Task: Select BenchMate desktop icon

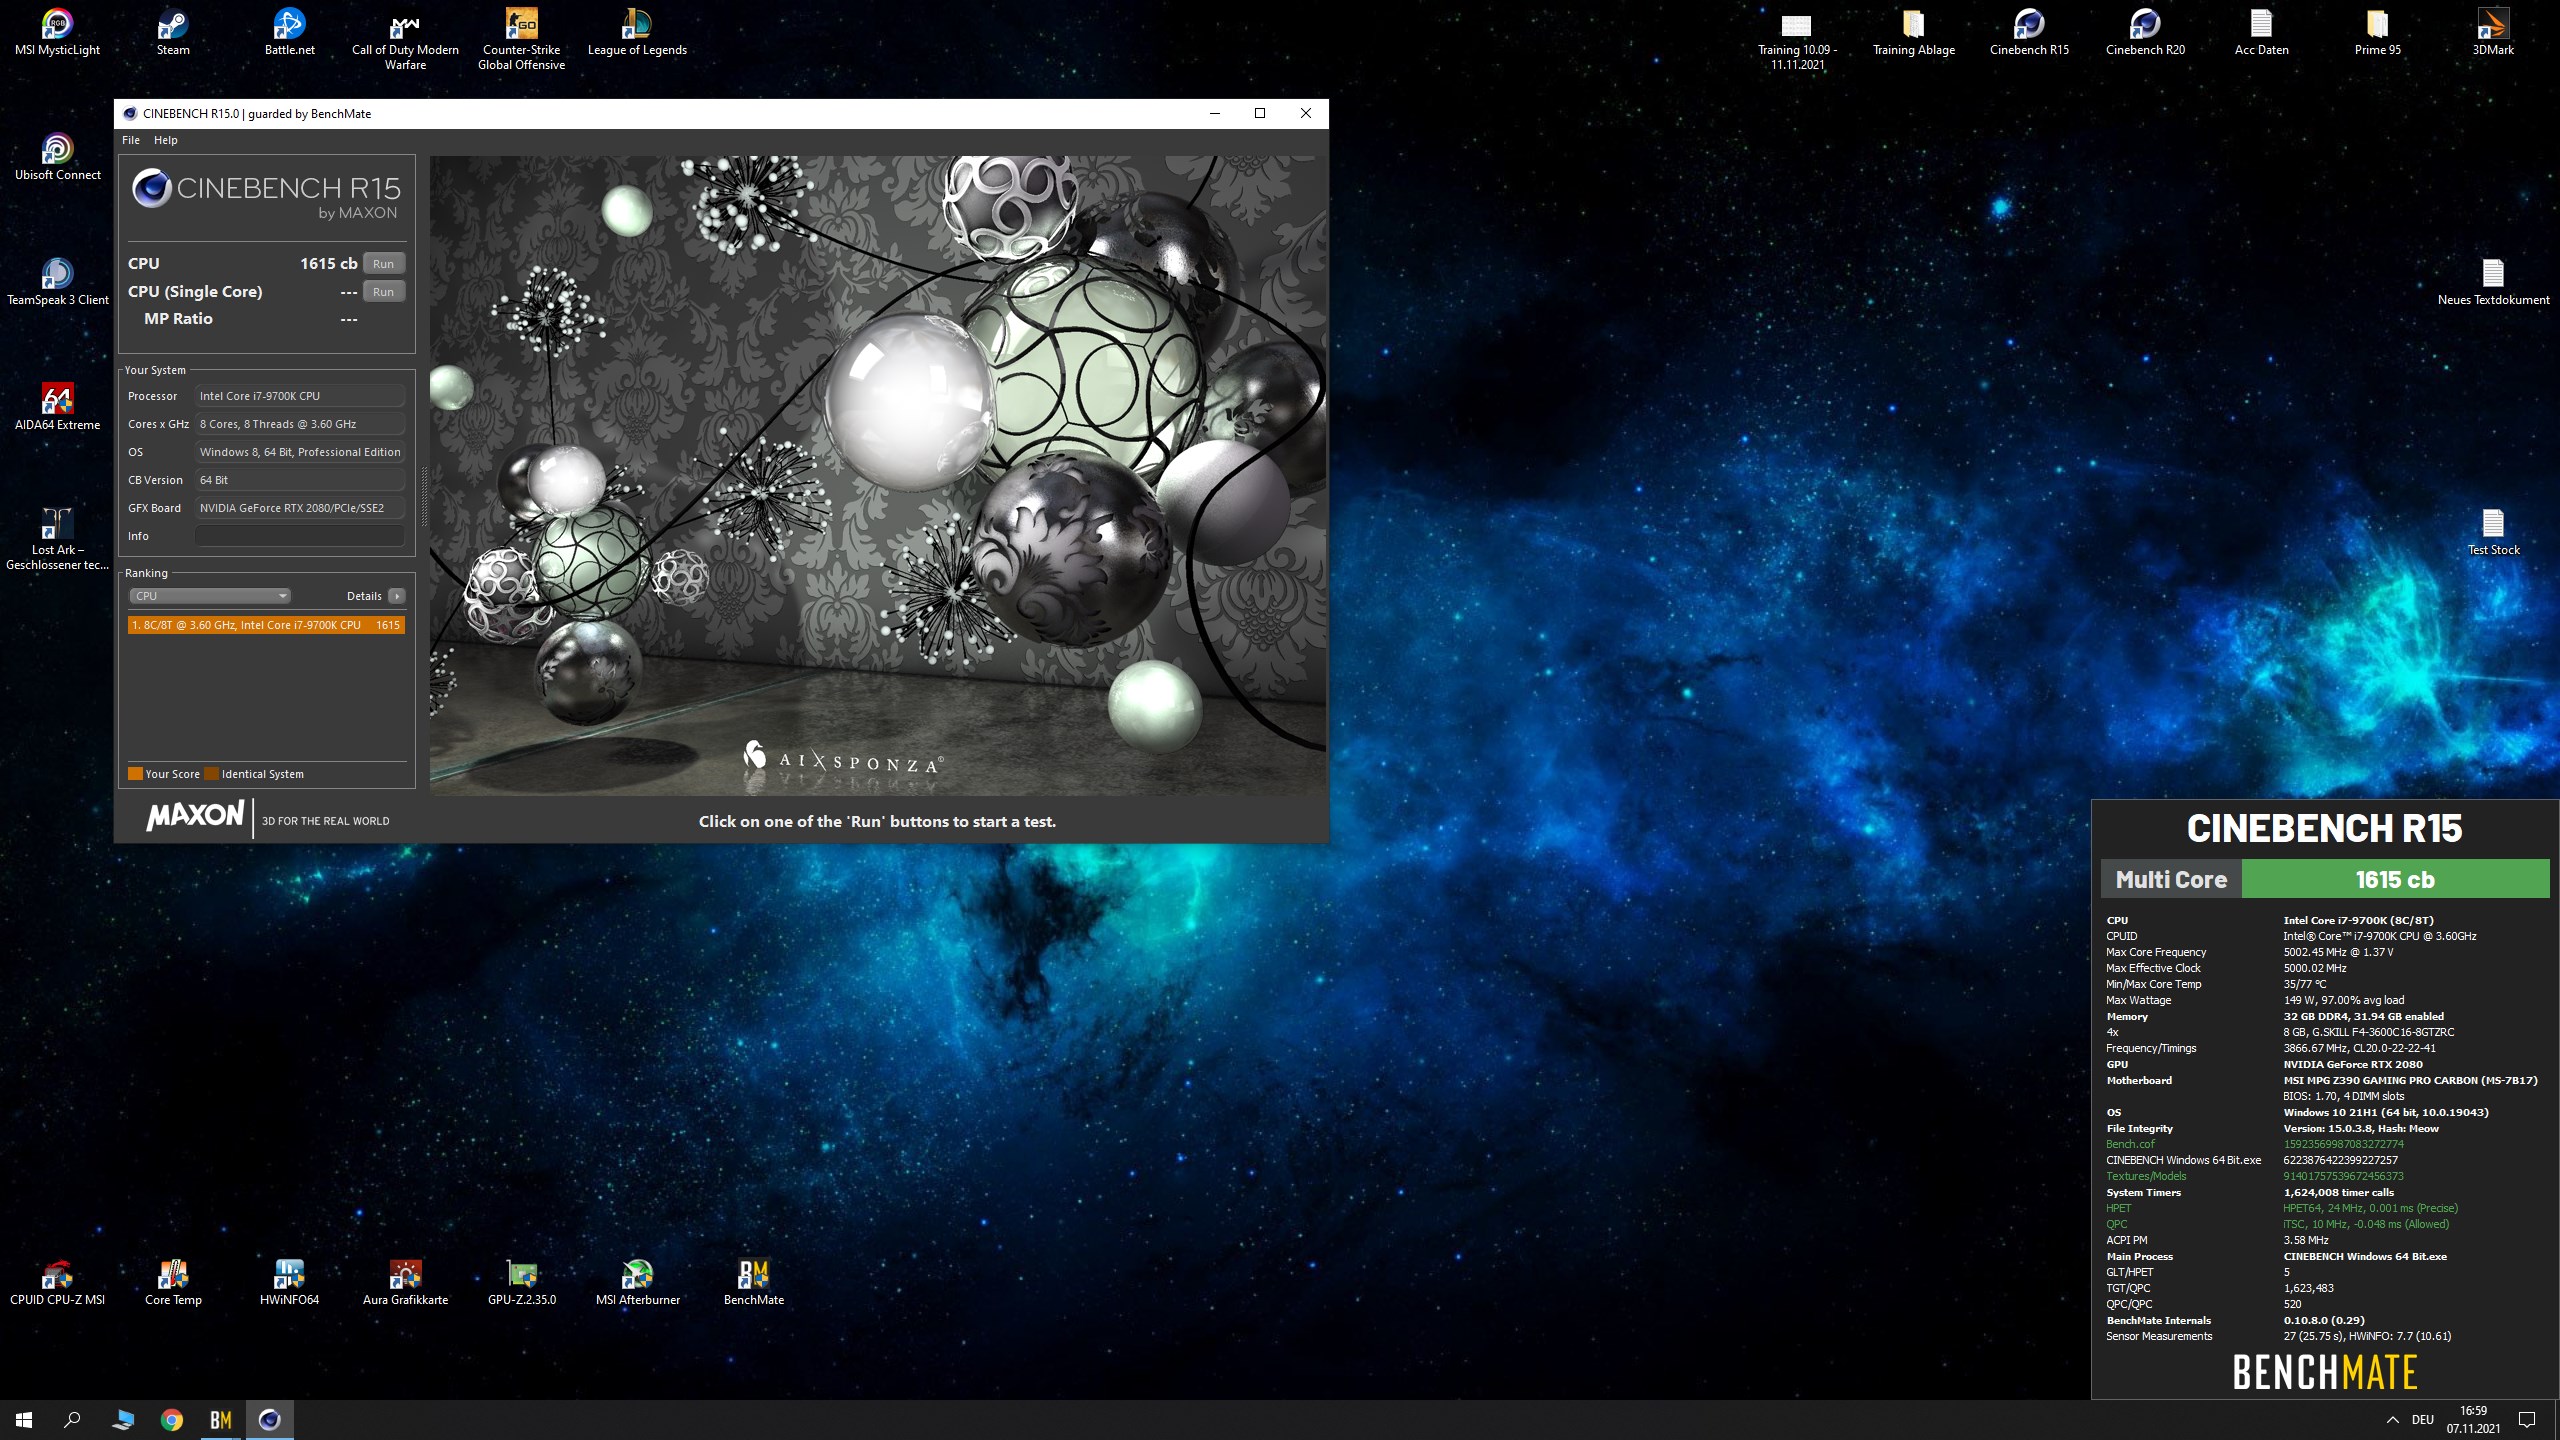Action: click(x=753, y=1282)
